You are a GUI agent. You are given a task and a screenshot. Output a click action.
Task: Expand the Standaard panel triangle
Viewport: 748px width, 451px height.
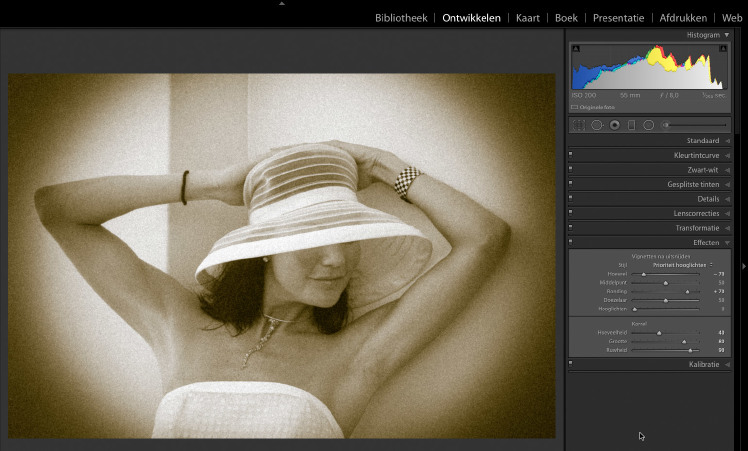(x=727, y=141)
